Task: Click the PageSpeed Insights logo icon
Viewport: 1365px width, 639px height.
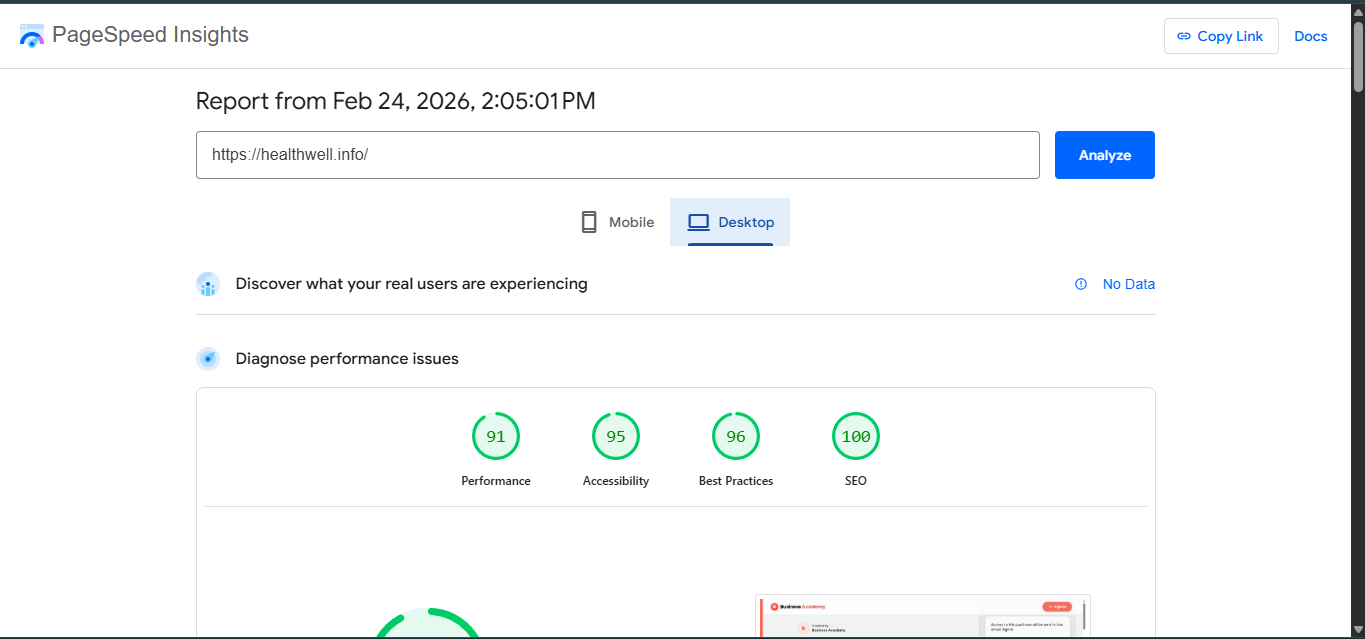Action: [x=32, y=36]
